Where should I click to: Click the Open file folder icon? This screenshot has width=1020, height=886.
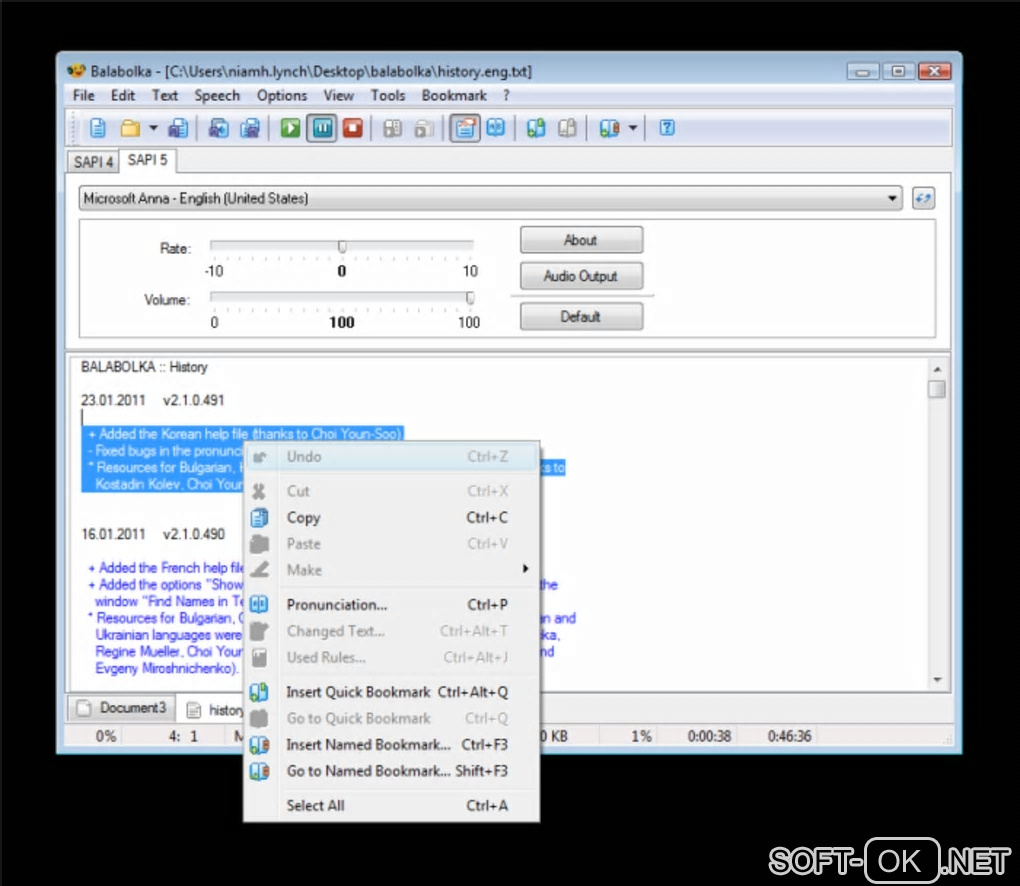[130, 128]
